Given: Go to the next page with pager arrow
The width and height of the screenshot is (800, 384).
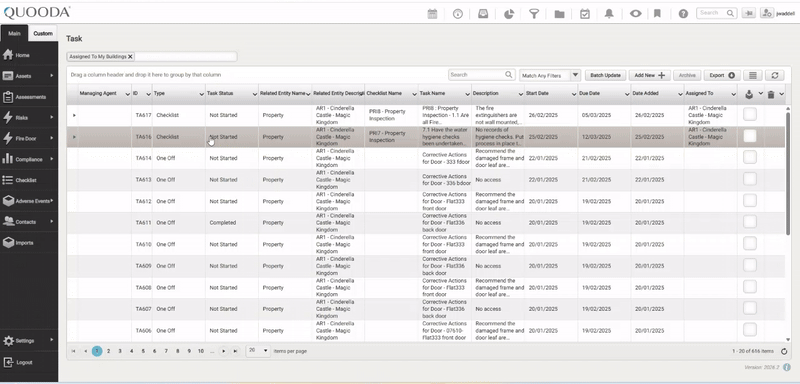Looking at the screenshot, I should tap(223, 351).
